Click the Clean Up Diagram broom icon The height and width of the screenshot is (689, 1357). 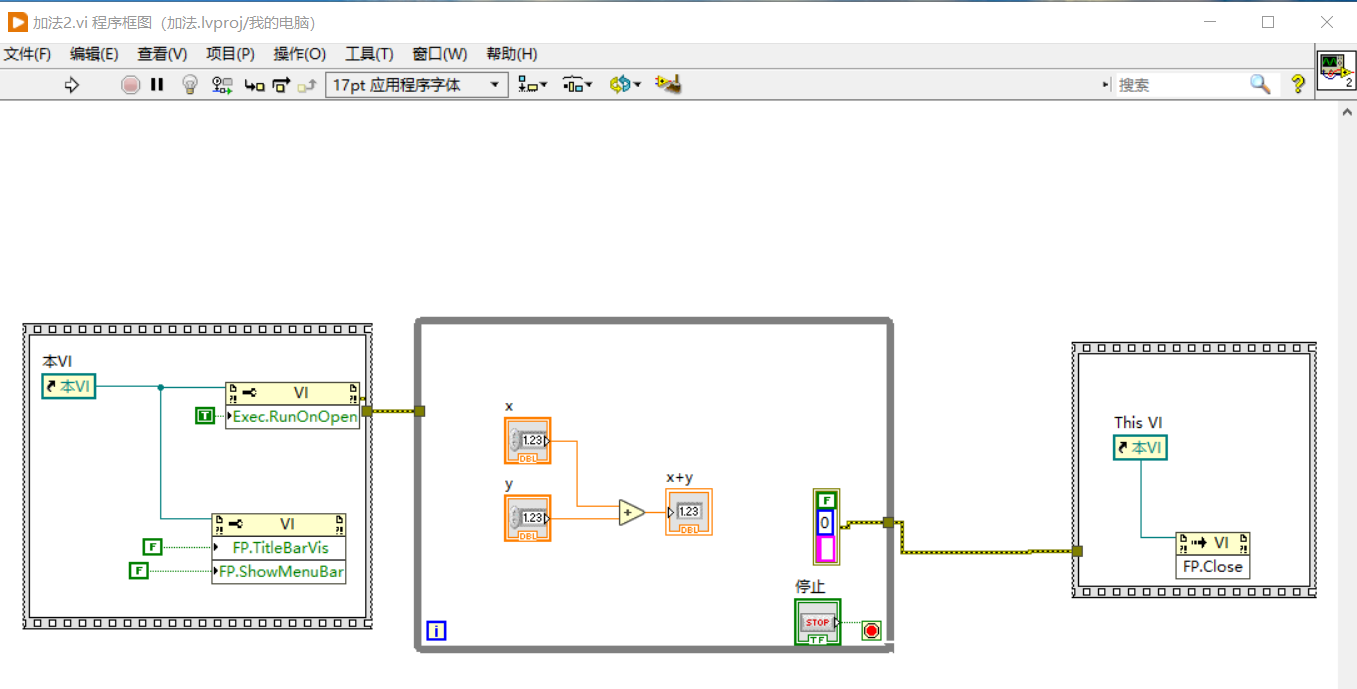(x=668, y=85)
